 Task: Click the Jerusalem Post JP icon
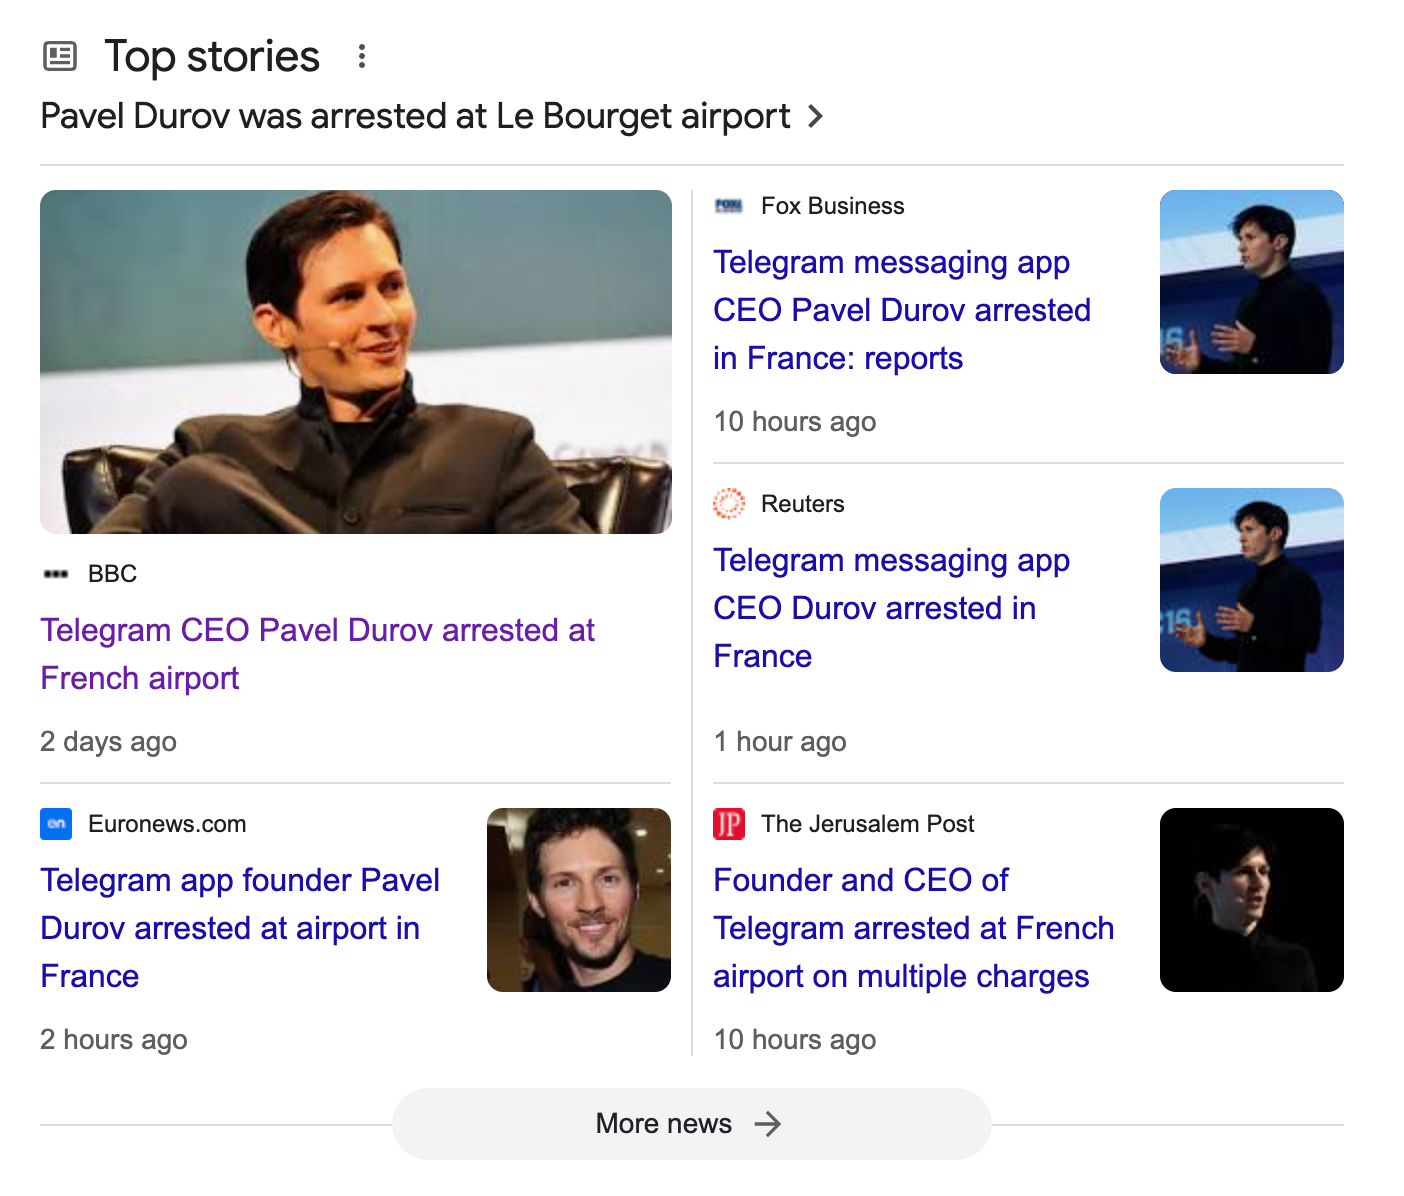coord(729,824)
